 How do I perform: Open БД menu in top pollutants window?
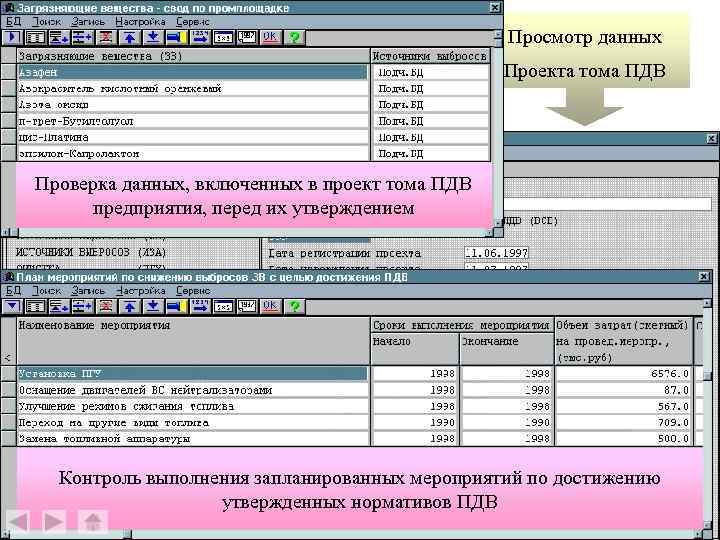[x=13, y=22]
